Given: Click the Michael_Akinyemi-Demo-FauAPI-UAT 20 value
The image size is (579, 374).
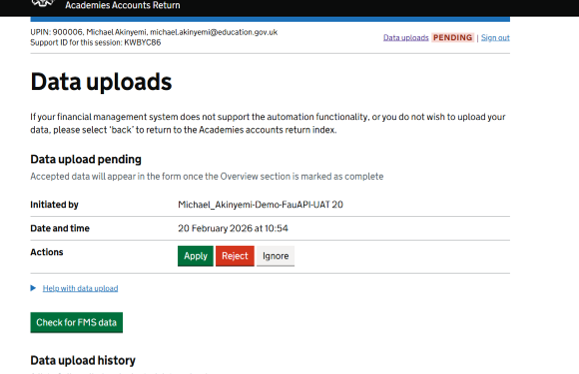Looking at the screenshot, I should click(260, 205).
